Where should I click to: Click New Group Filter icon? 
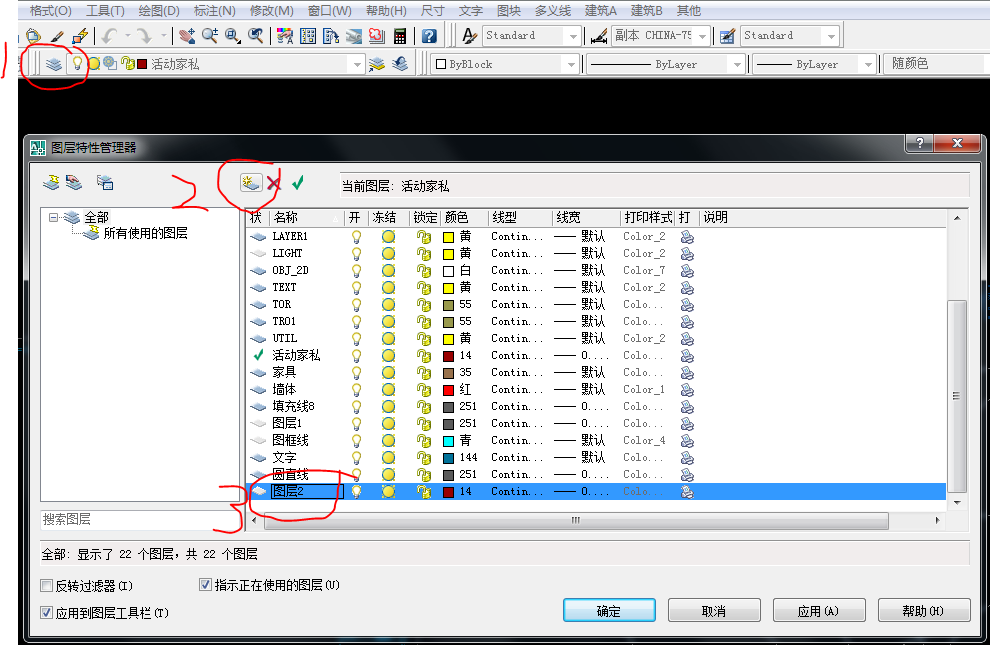[x=74, y=183]
